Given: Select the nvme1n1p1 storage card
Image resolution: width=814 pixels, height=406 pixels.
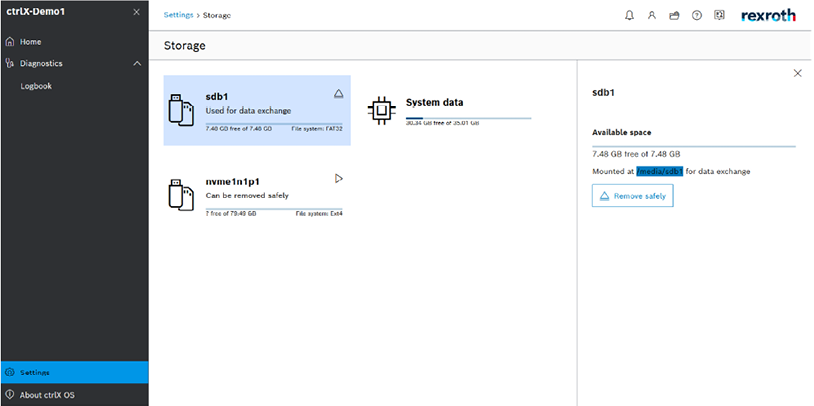Looking at the screenshot, I should pos(257,195).
